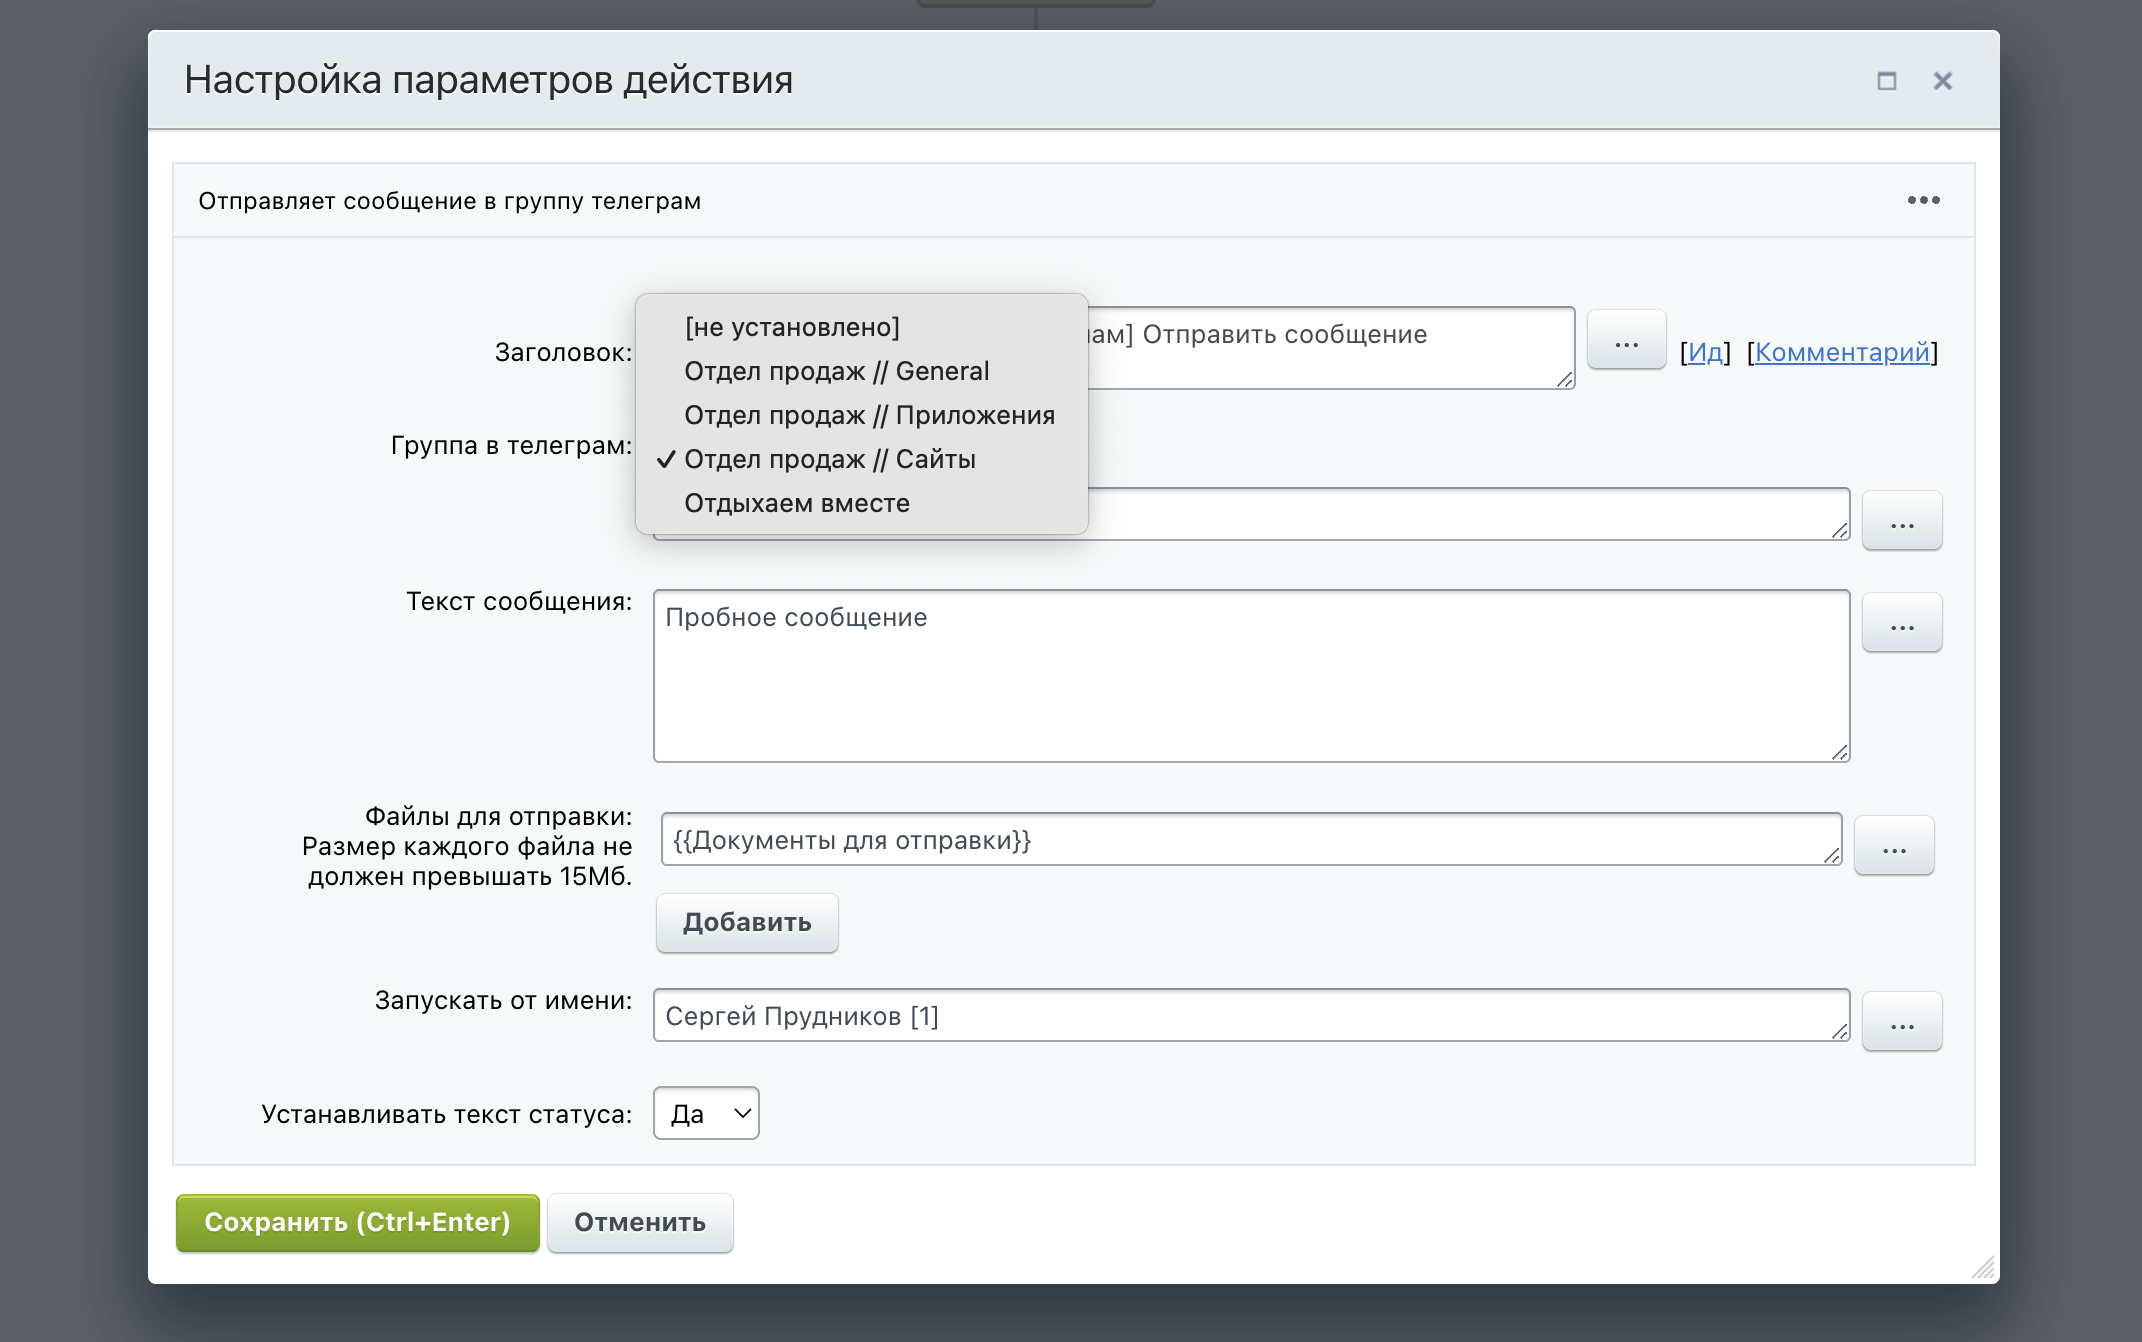Viewport: 2142px width, 1342px height.
Task: Choose Отдел продаж // General group
Action: [x=836, y=371]
